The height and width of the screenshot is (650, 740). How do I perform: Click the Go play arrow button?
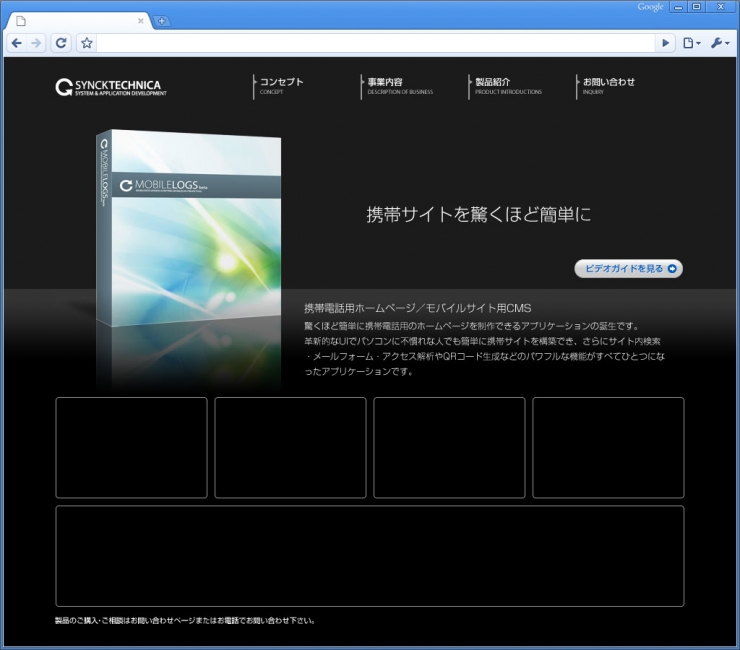[665, 43]
